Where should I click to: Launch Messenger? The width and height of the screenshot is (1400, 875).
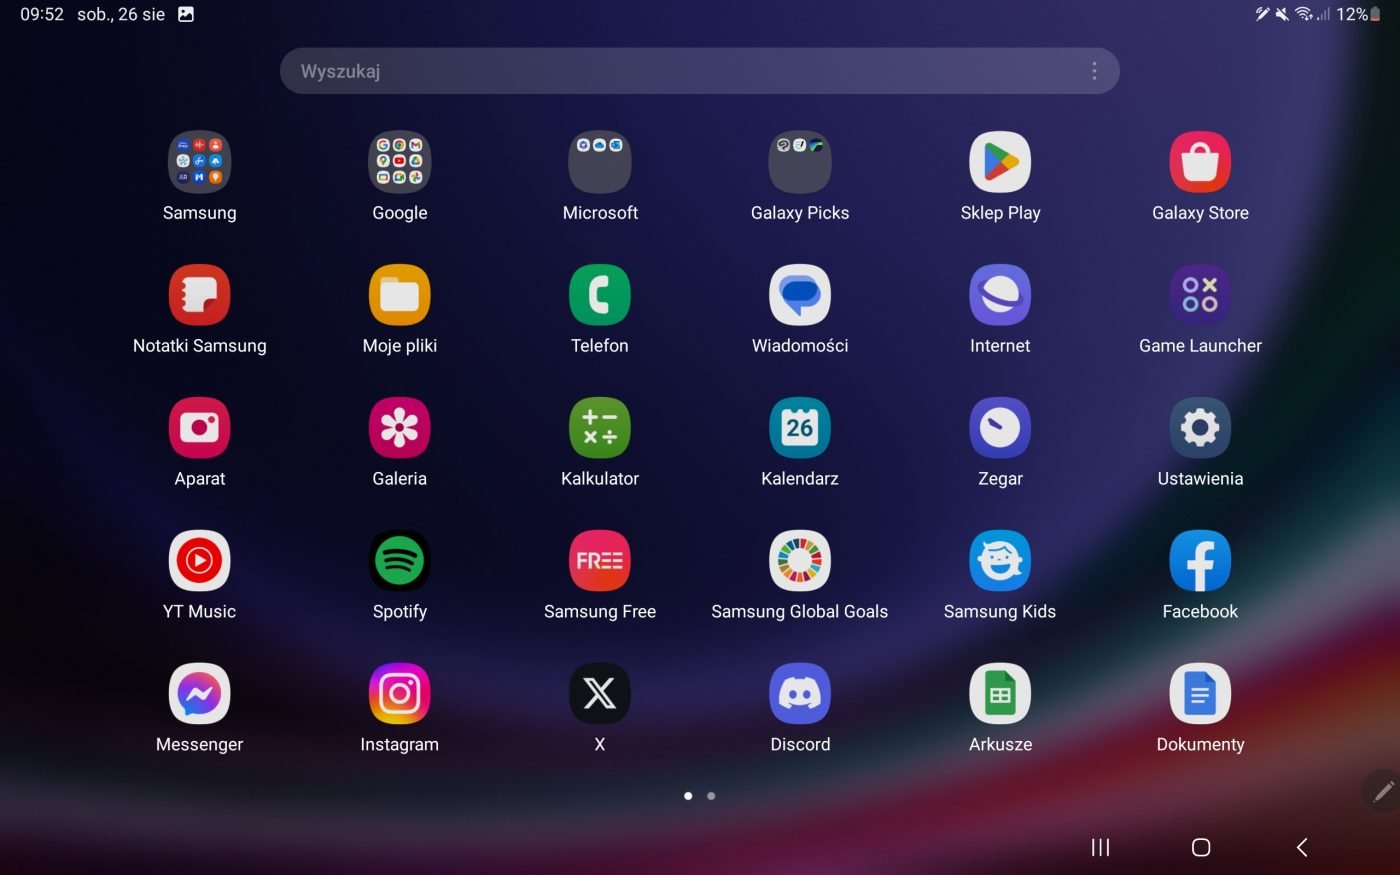tap(199, 694)
